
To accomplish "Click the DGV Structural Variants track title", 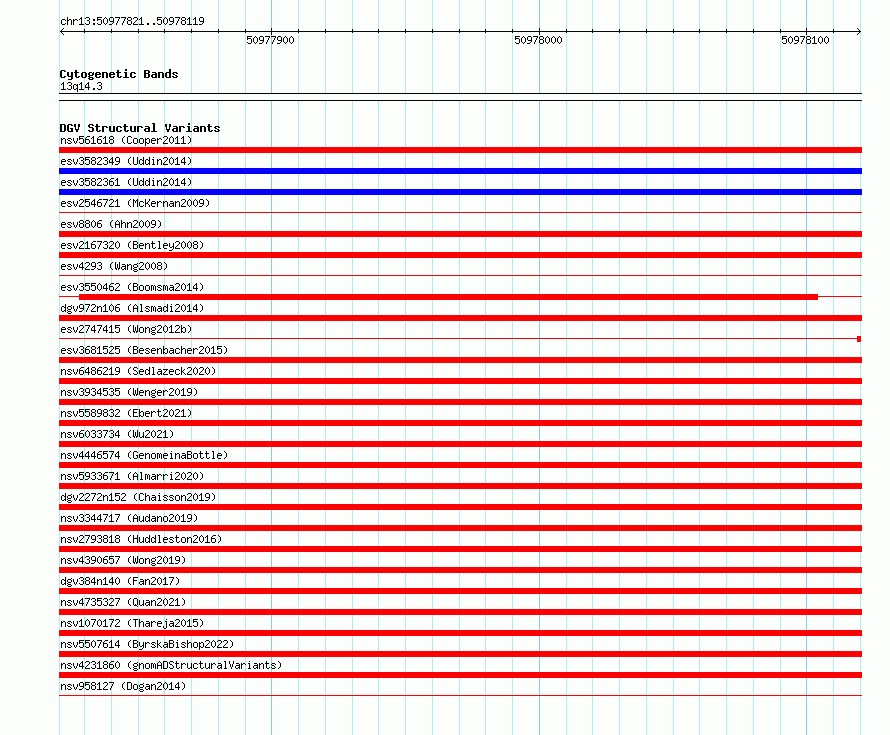I will click(x=140, y=128).
